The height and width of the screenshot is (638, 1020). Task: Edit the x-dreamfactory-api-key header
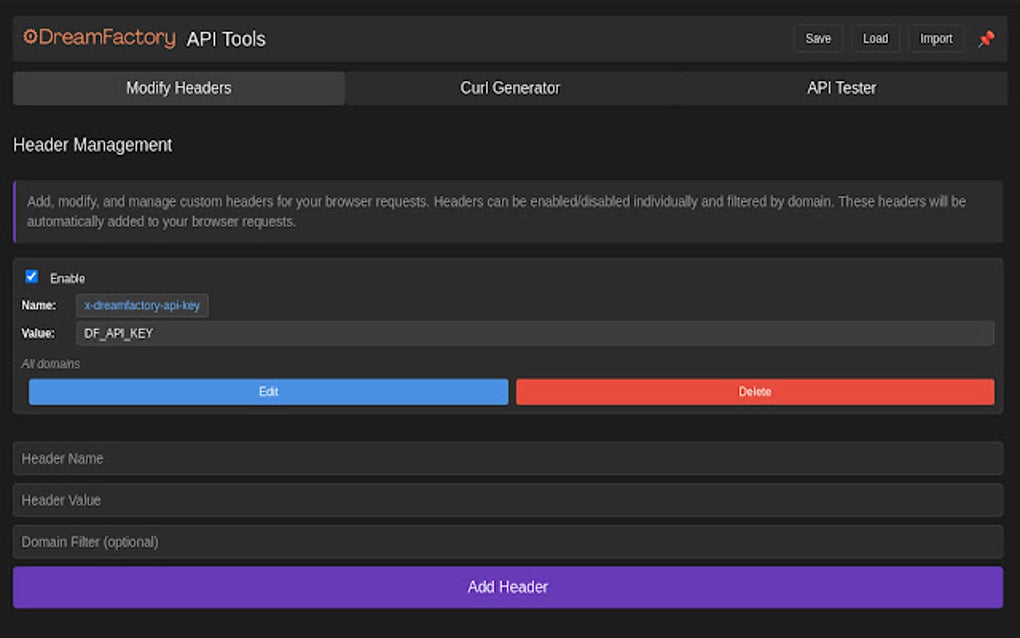268,392
